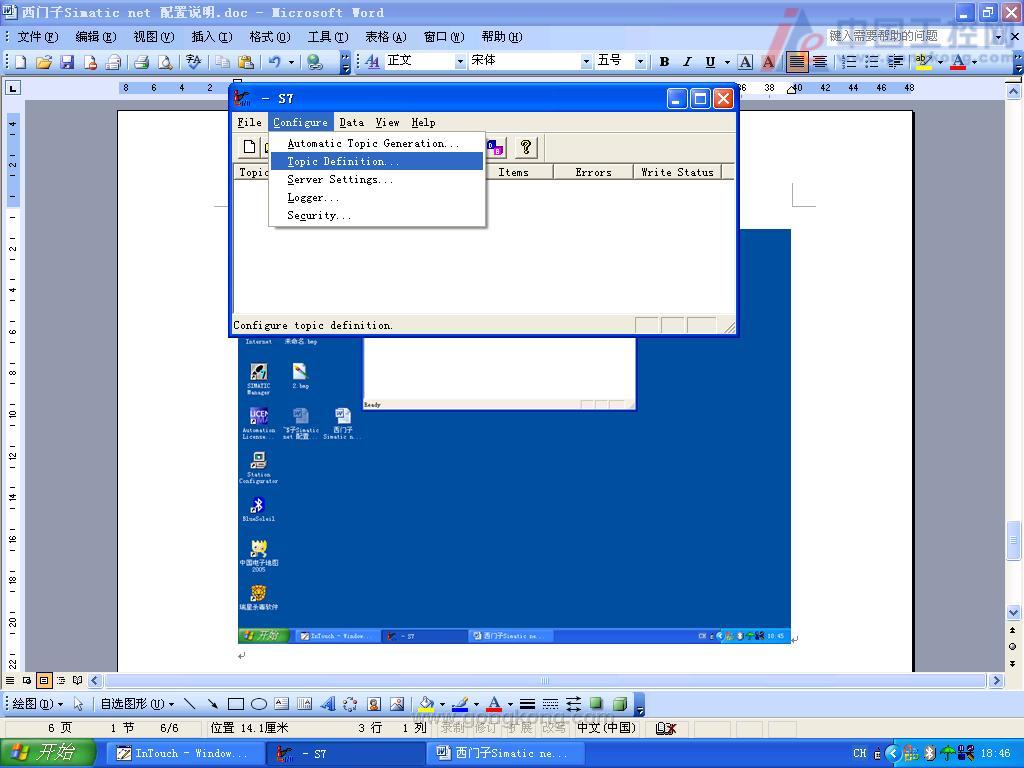Open the Shadow Style icon
The image size is (1024, 768).
point(596,703)
